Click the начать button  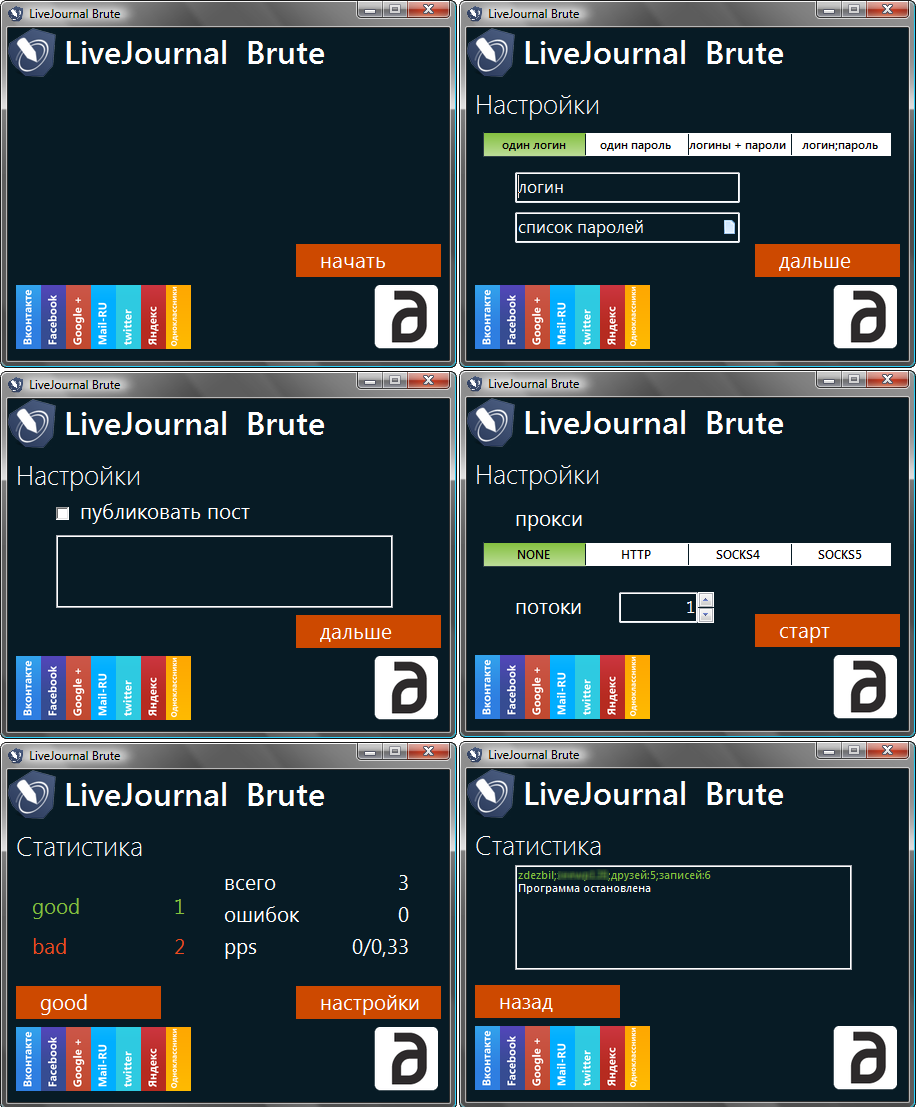368,261
